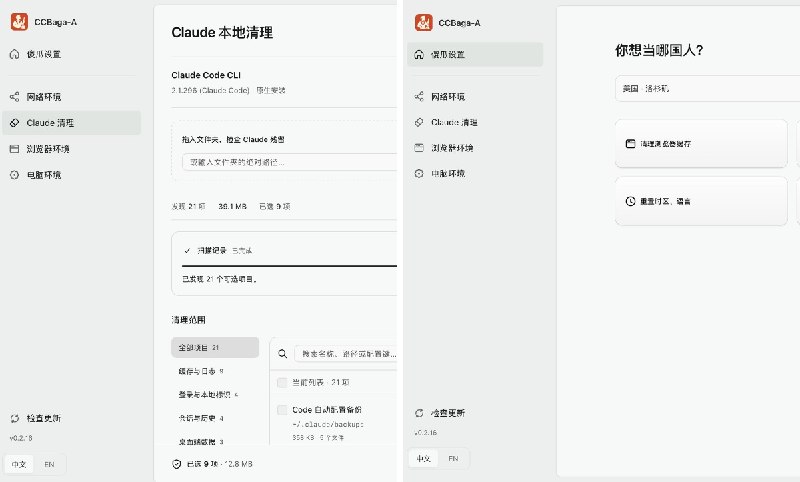This screenshot has height=482, width=800.
Task: Click the 重置时区、语言 card
Action: click(x=701, y=201)
